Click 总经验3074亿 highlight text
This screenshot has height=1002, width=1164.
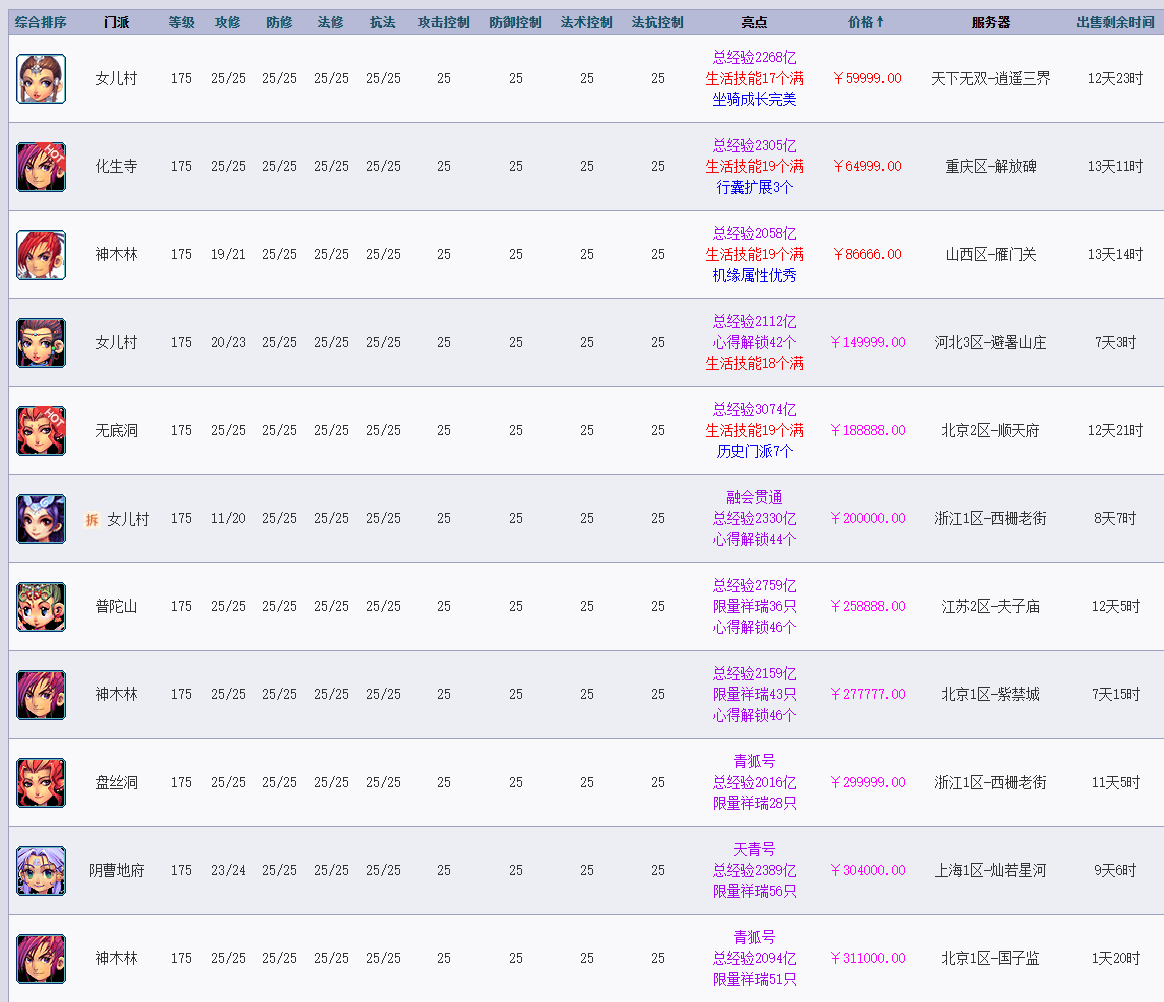(754, 410)
